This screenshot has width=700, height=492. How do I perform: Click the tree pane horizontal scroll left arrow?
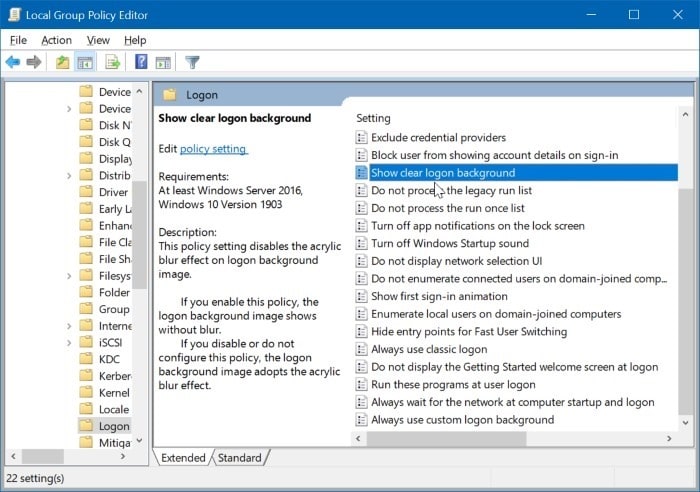[x=13, y=456]
